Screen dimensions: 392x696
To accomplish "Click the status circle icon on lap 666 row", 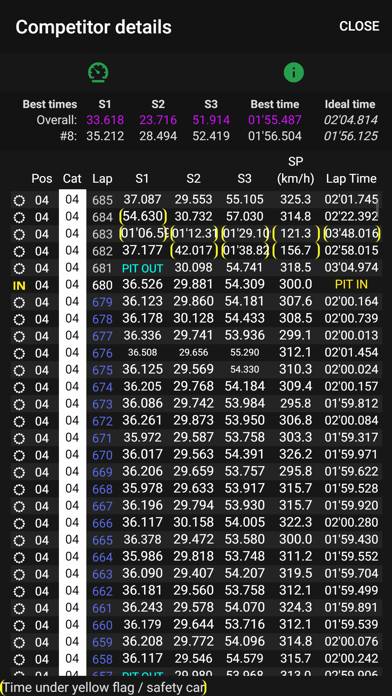I will (19, 523).
